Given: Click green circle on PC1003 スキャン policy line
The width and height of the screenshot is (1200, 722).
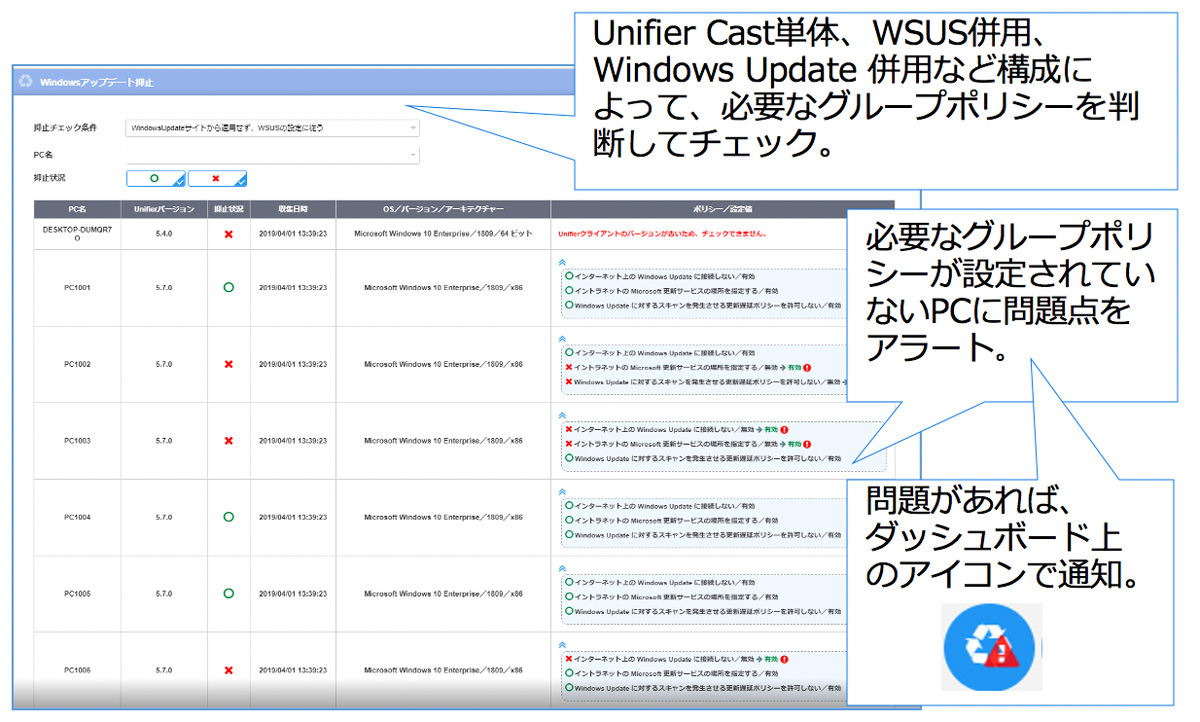Looking at the screenshot, I should (x=569, y=459).
